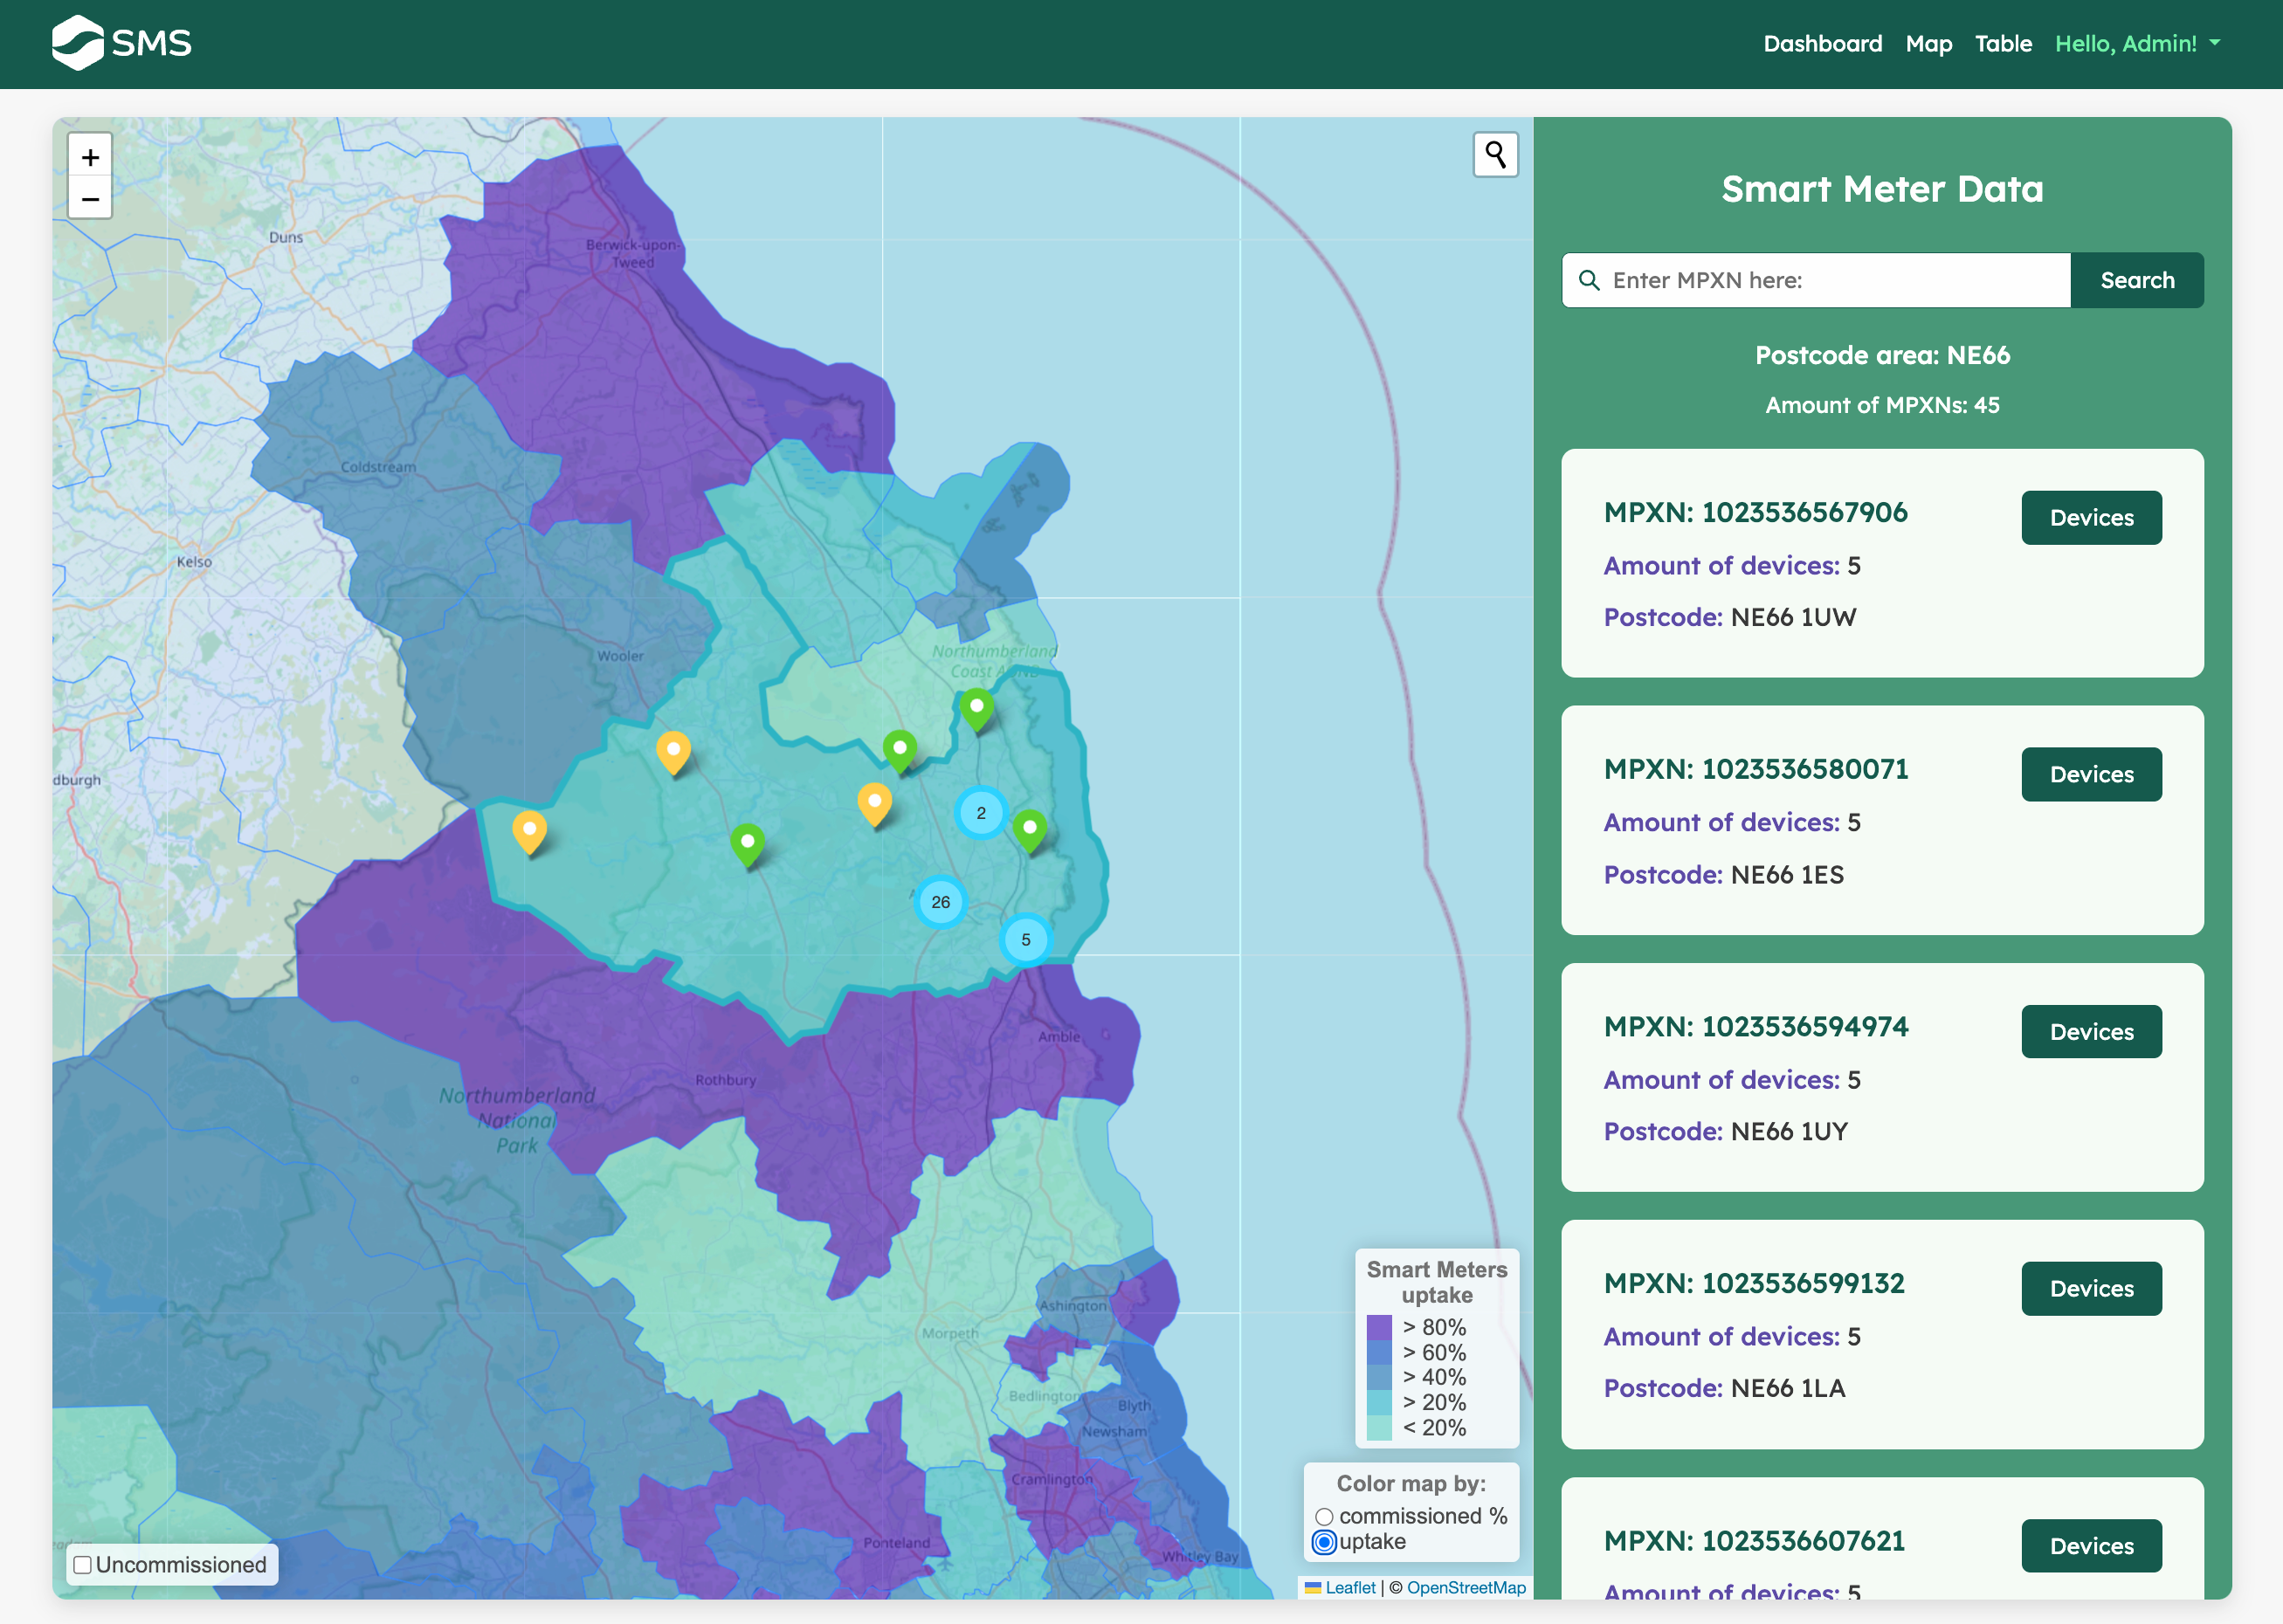Click the Smart Meter Data title
This screenshot has width=2283, height=1624.
pos(1882,189)
